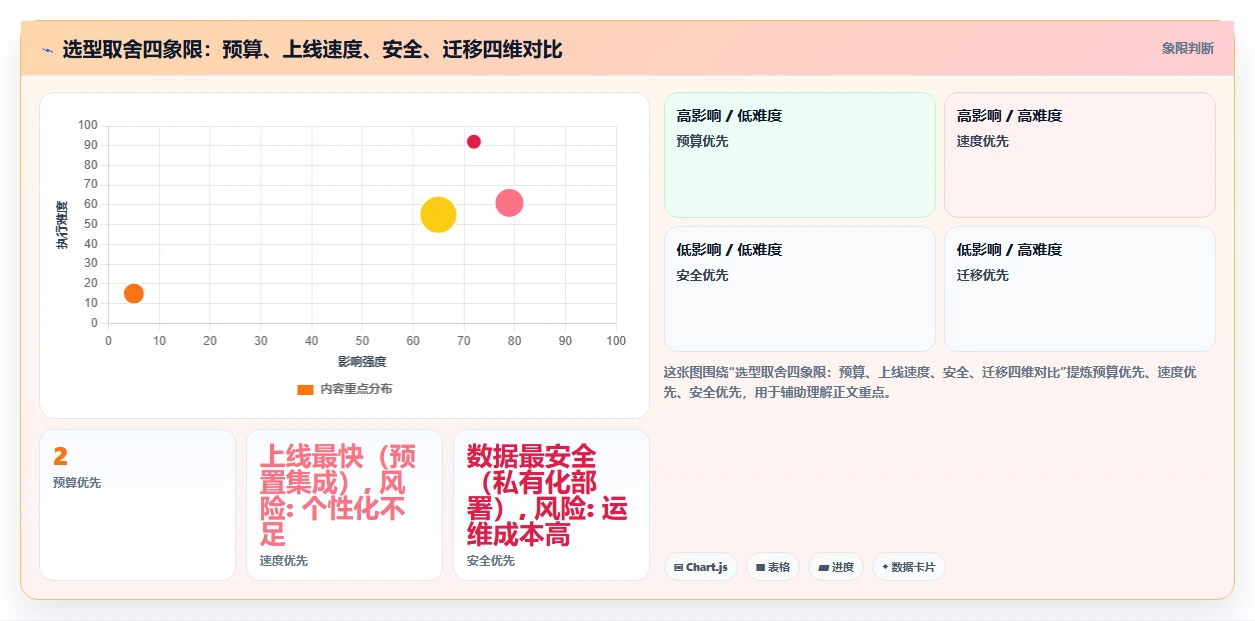Open the 低影响 / 低难度 quadrant card
Viewport: 1255px width, 621px height.
(x=800, y=289)
